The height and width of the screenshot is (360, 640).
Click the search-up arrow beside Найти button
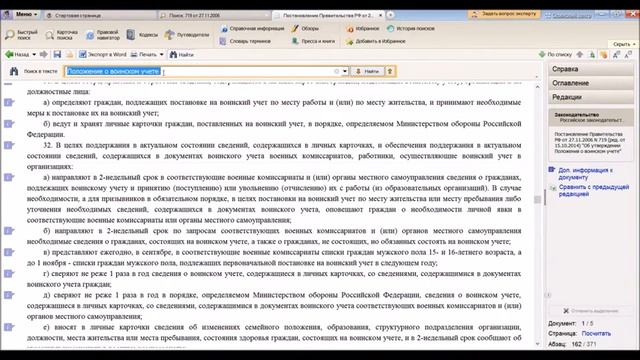[390, 71]
